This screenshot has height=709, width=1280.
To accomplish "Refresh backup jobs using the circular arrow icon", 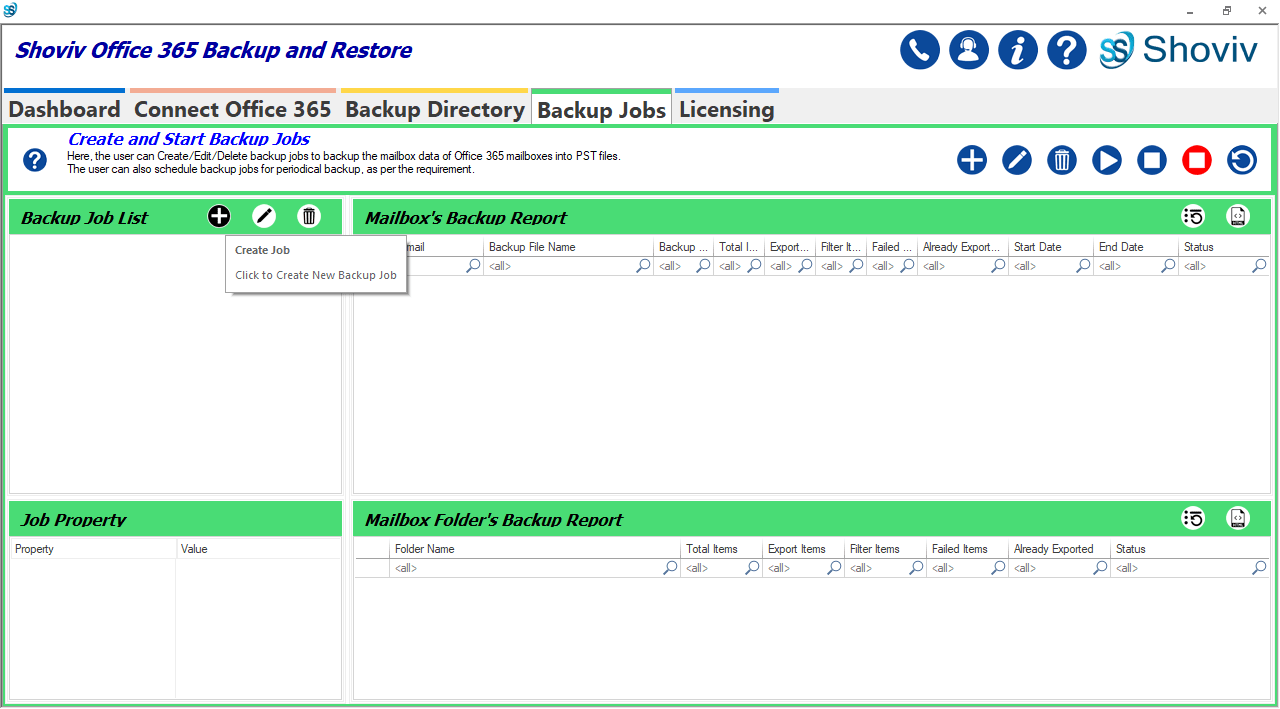I will [1241, 160].
